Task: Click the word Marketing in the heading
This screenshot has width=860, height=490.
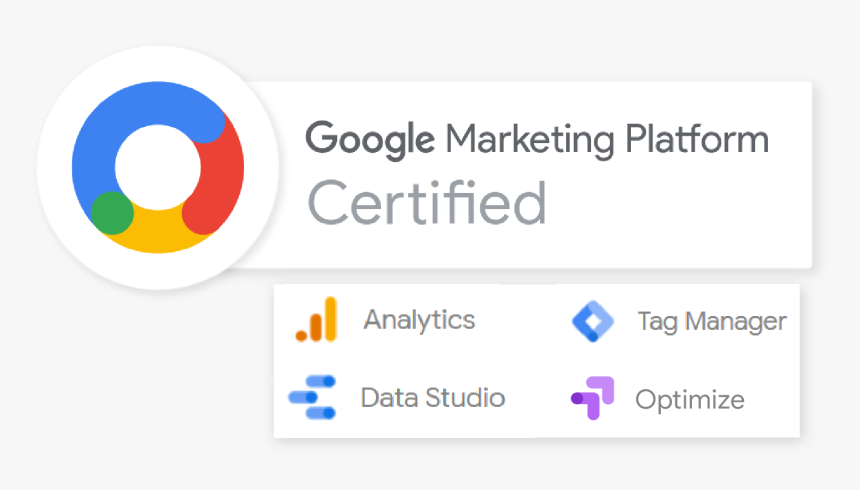Action: coord(530,140)
